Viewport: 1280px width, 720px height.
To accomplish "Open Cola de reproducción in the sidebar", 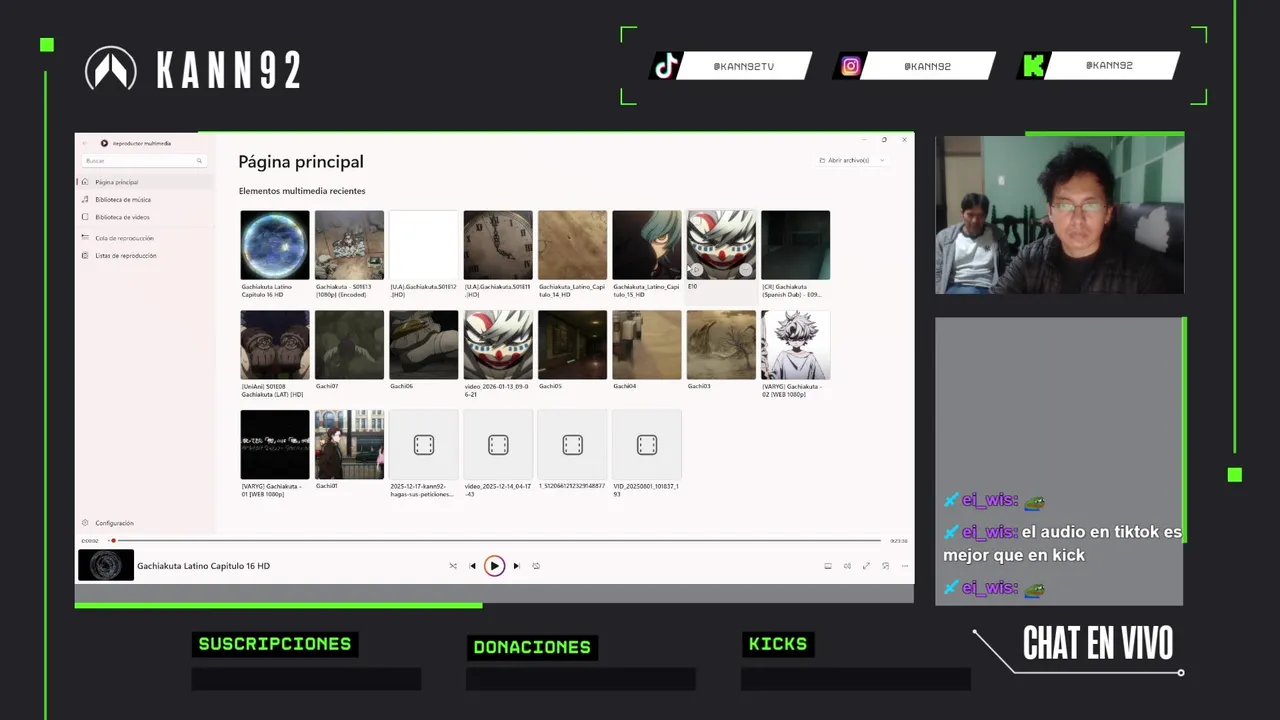I will [145, 238].
